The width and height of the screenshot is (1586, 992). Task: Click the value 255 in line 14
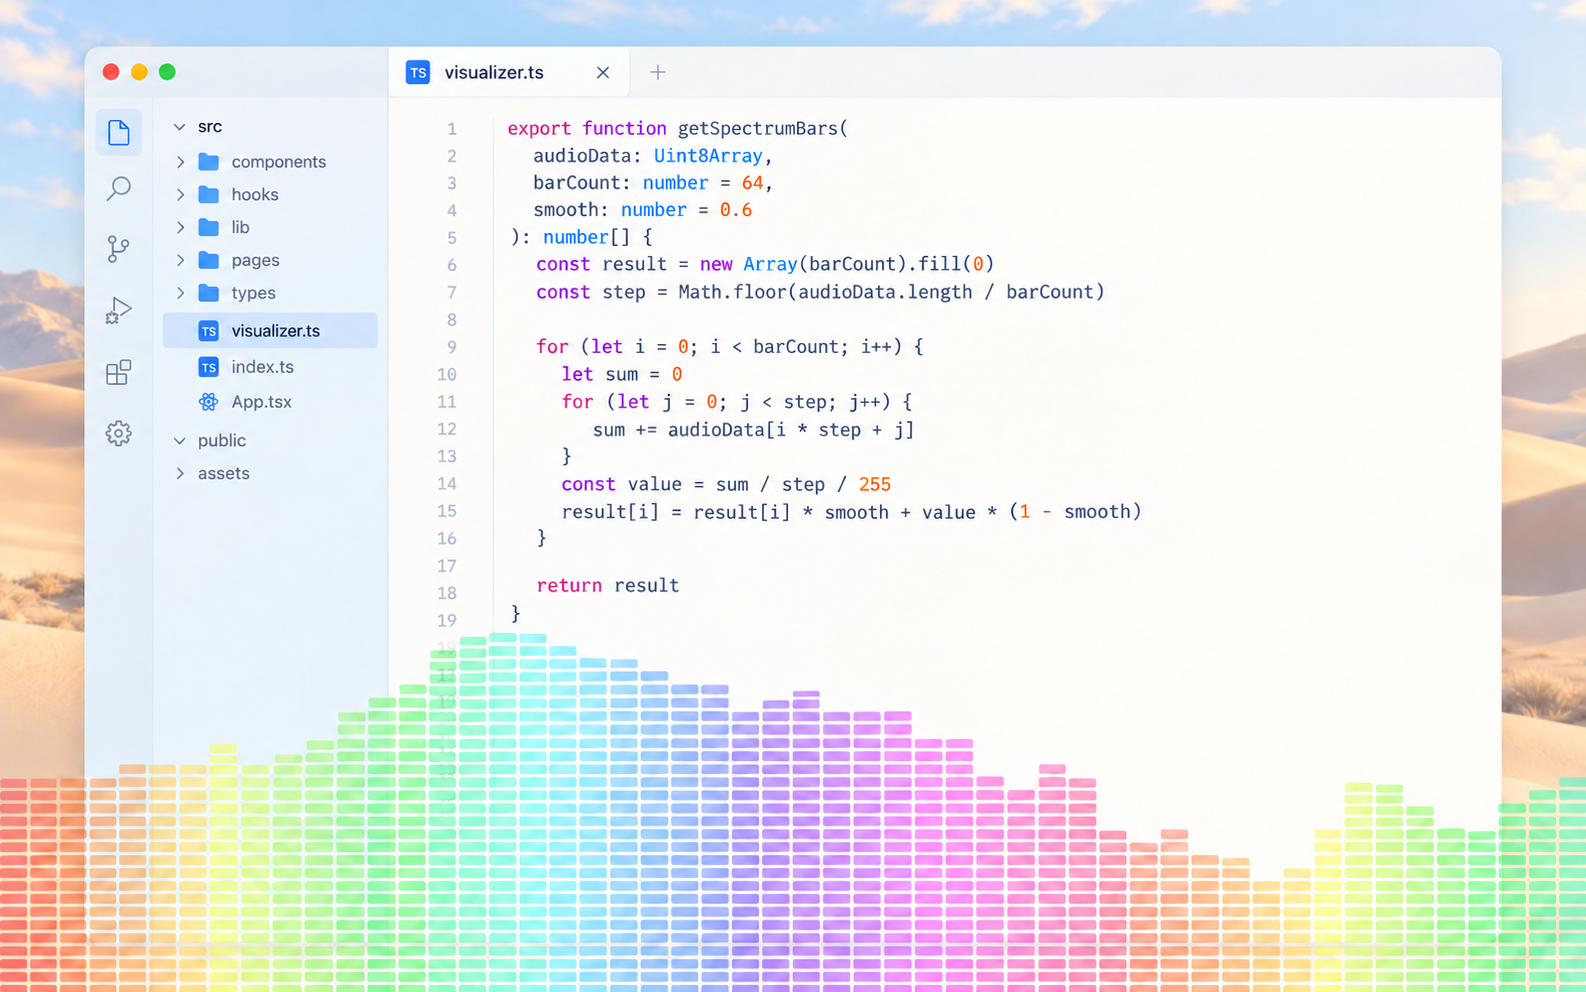tap(875, 484)
